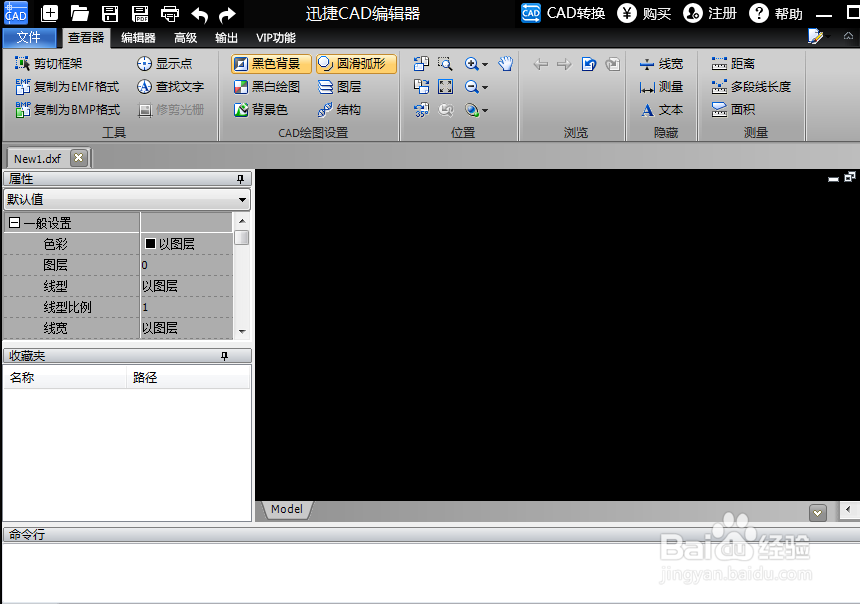The height and width of the screenshot is (604, 860).
Task: Pin the 属性 properties panel
Action: [240, 179]
